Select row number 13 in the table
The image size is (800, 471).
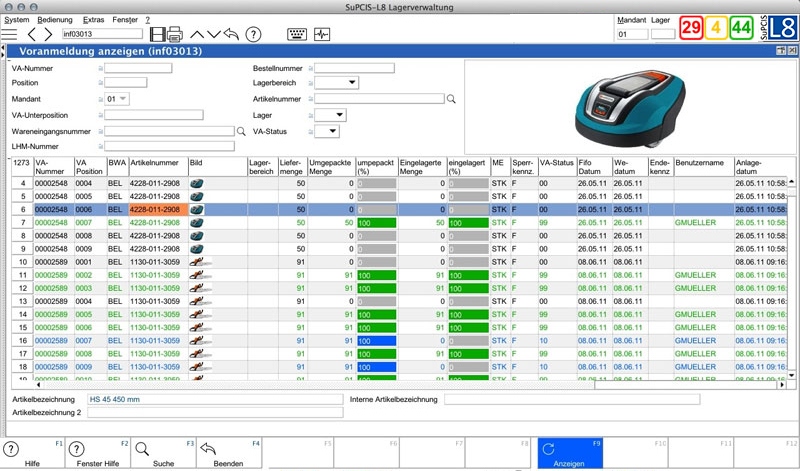(23, 301)
